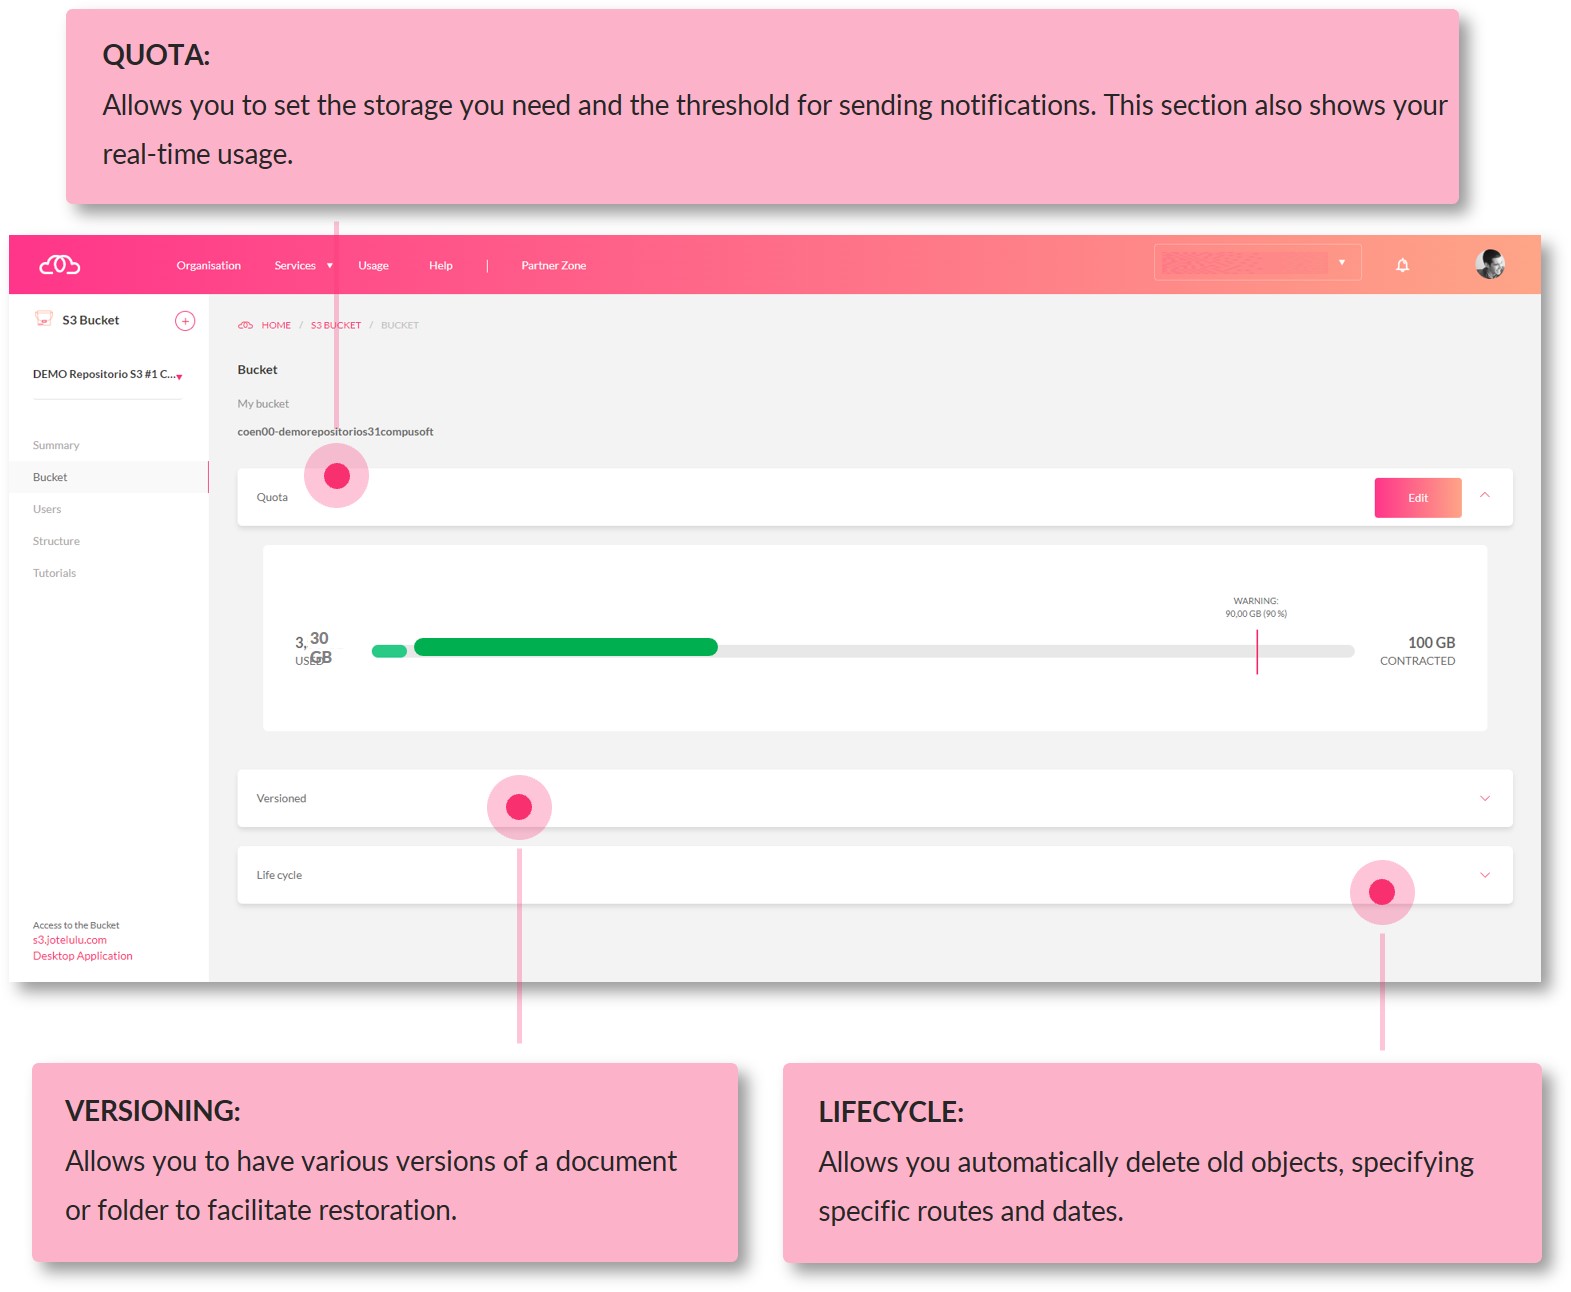1571x1292 pixels.
Task: Click the bucket name coen00-demorepositorios31compusoft
Action: coord(335,432)
